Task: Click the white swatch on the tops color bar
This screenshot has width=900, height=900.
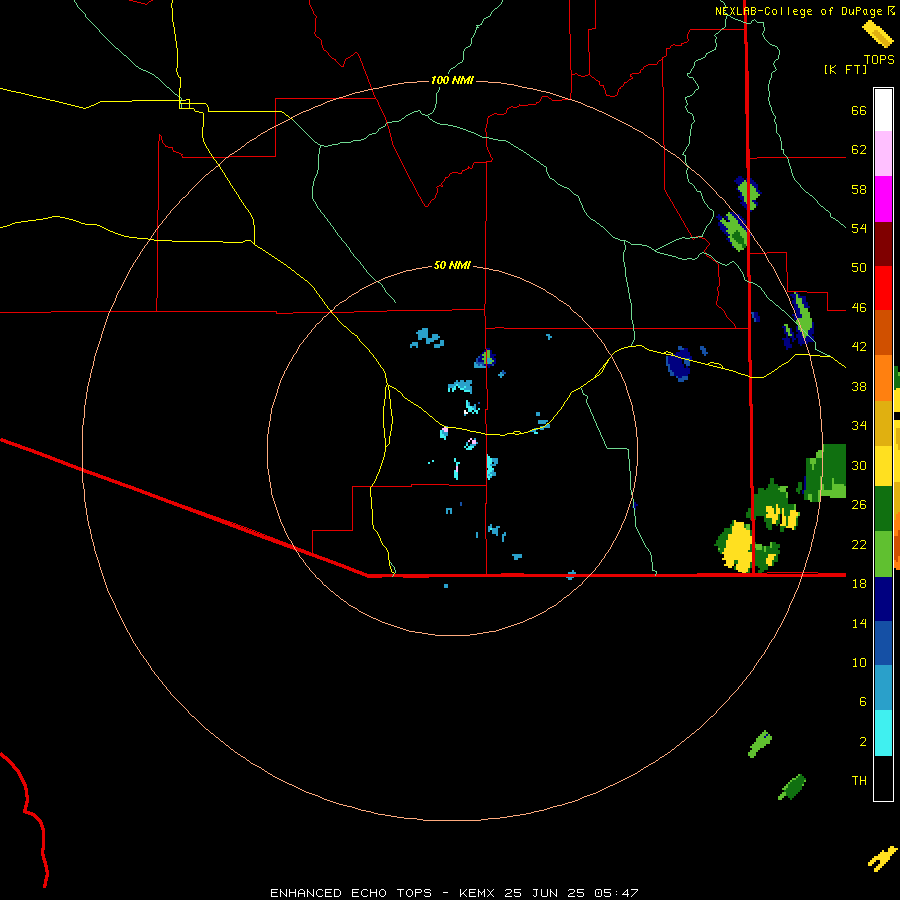Action: [883, 110]
